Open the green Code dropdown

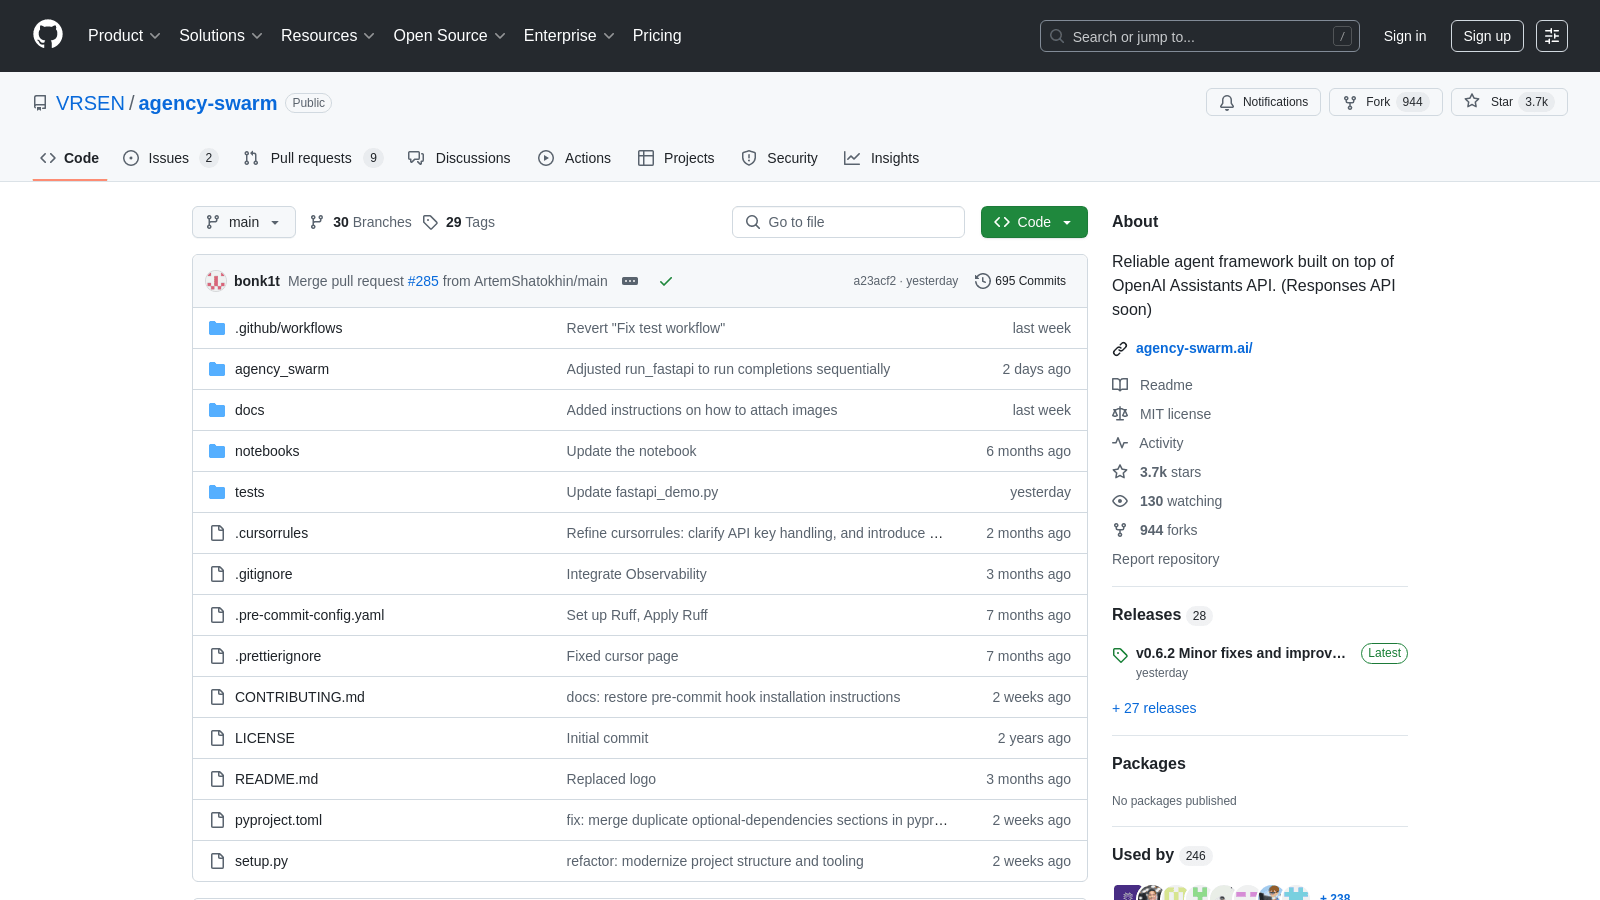pos(1034,222)
